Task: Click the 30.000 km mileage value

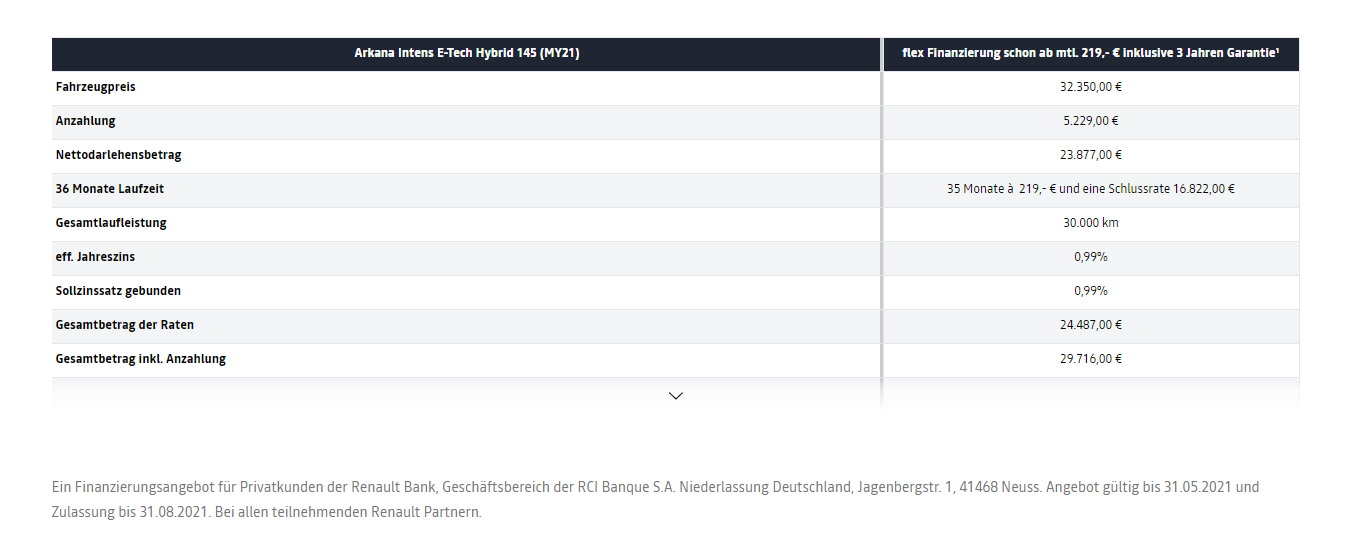Action: pos(1091,223)
